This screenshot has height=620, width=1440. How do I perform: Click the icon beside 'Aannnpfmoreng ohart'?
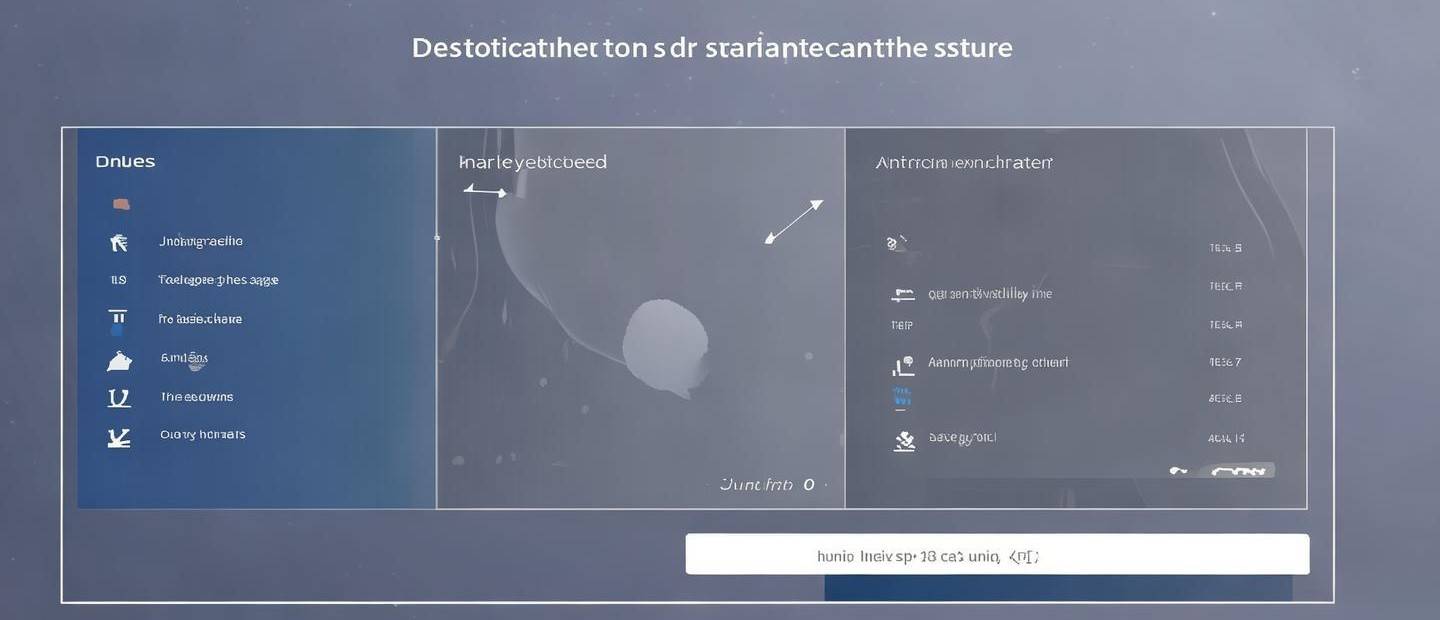pos(903,366)
